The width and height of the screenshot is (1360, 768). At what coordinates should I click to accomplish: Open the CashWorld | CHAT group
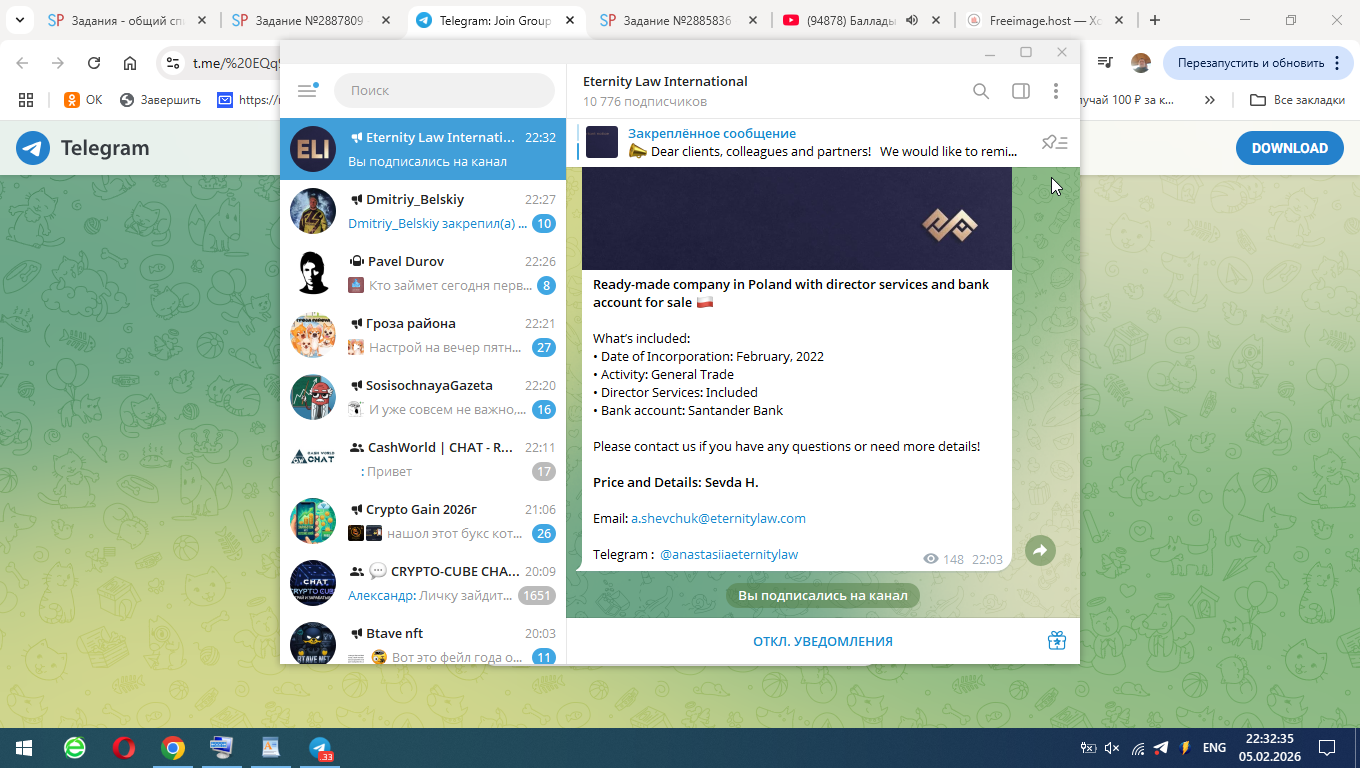coord(423,459)
